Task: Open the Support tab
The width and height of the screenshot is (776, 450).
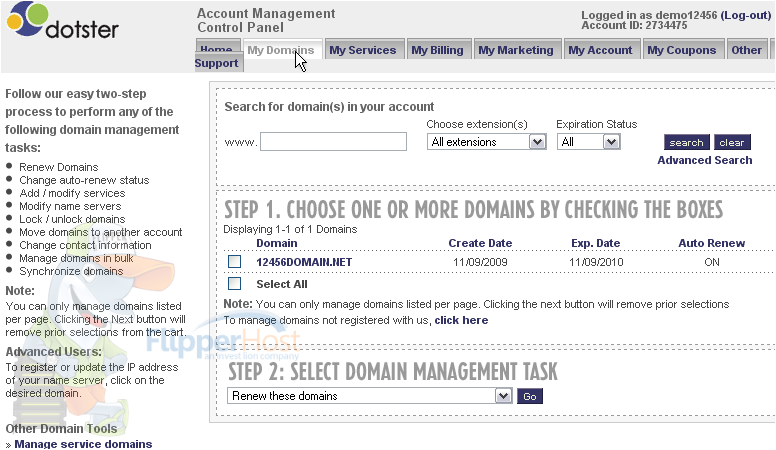Action: 217,63
